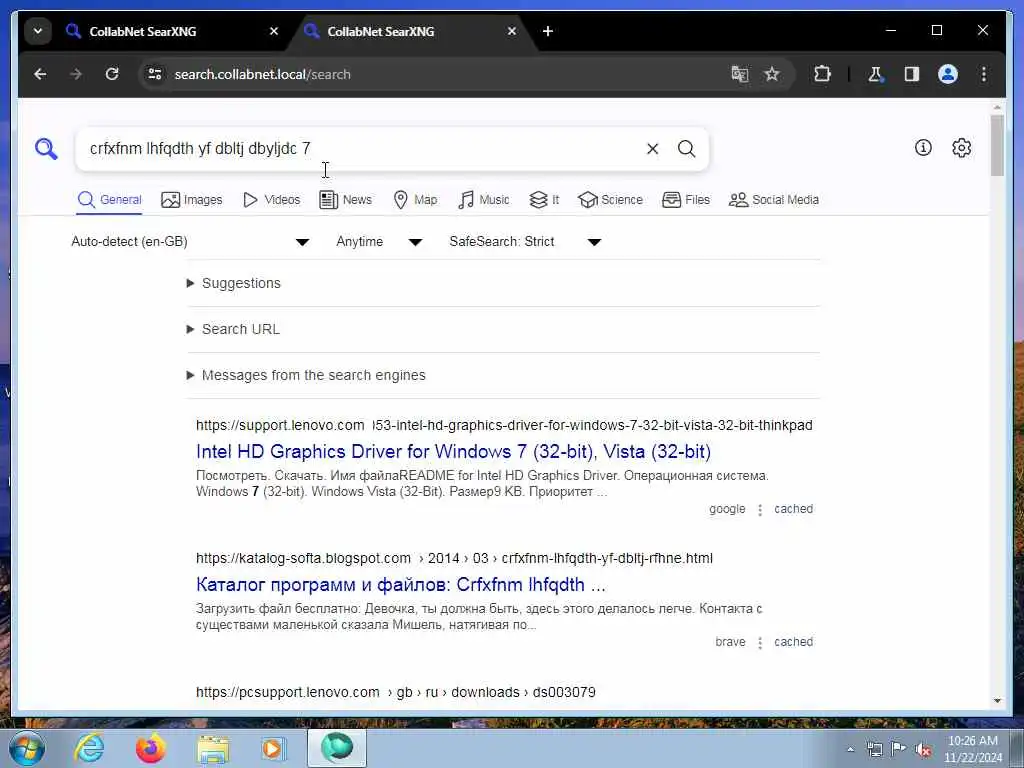Open the tab search dropdown arrow
1024x768 pixels.
click(x=38, y=31)
